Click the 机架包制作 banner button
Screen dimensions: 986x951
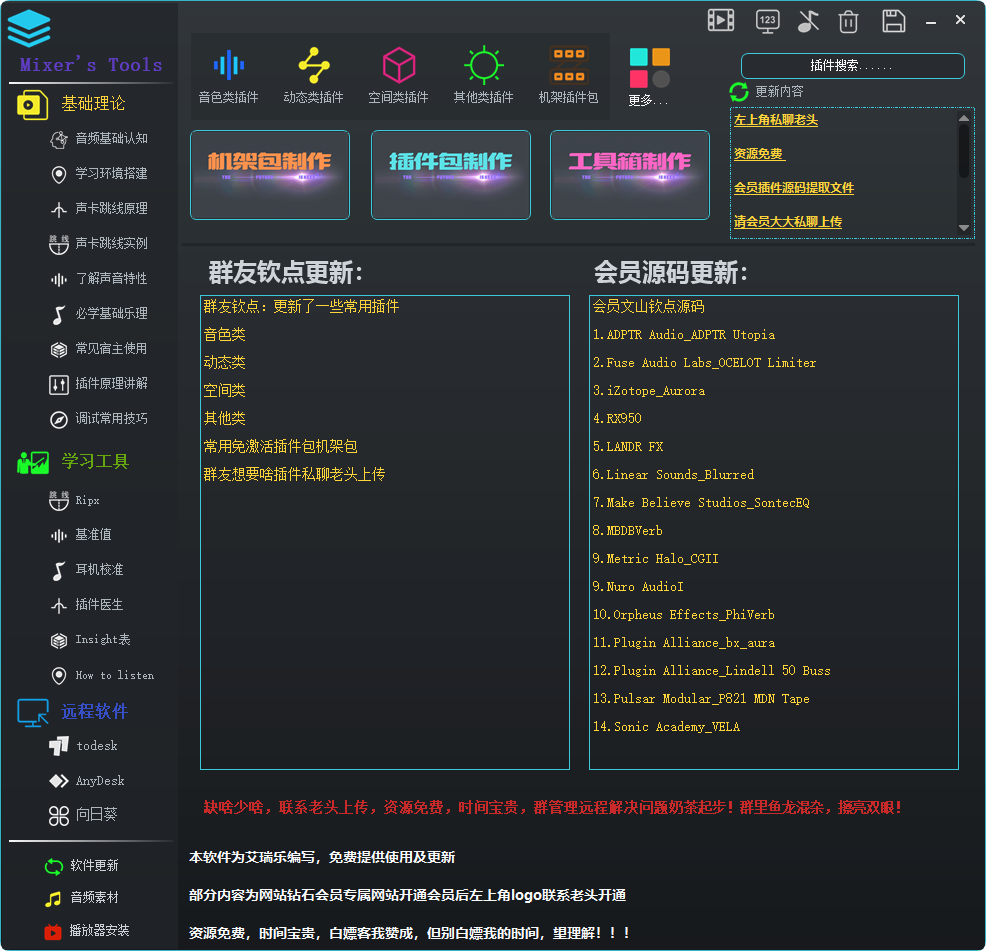pyautogui.click(x=270, y=175)
